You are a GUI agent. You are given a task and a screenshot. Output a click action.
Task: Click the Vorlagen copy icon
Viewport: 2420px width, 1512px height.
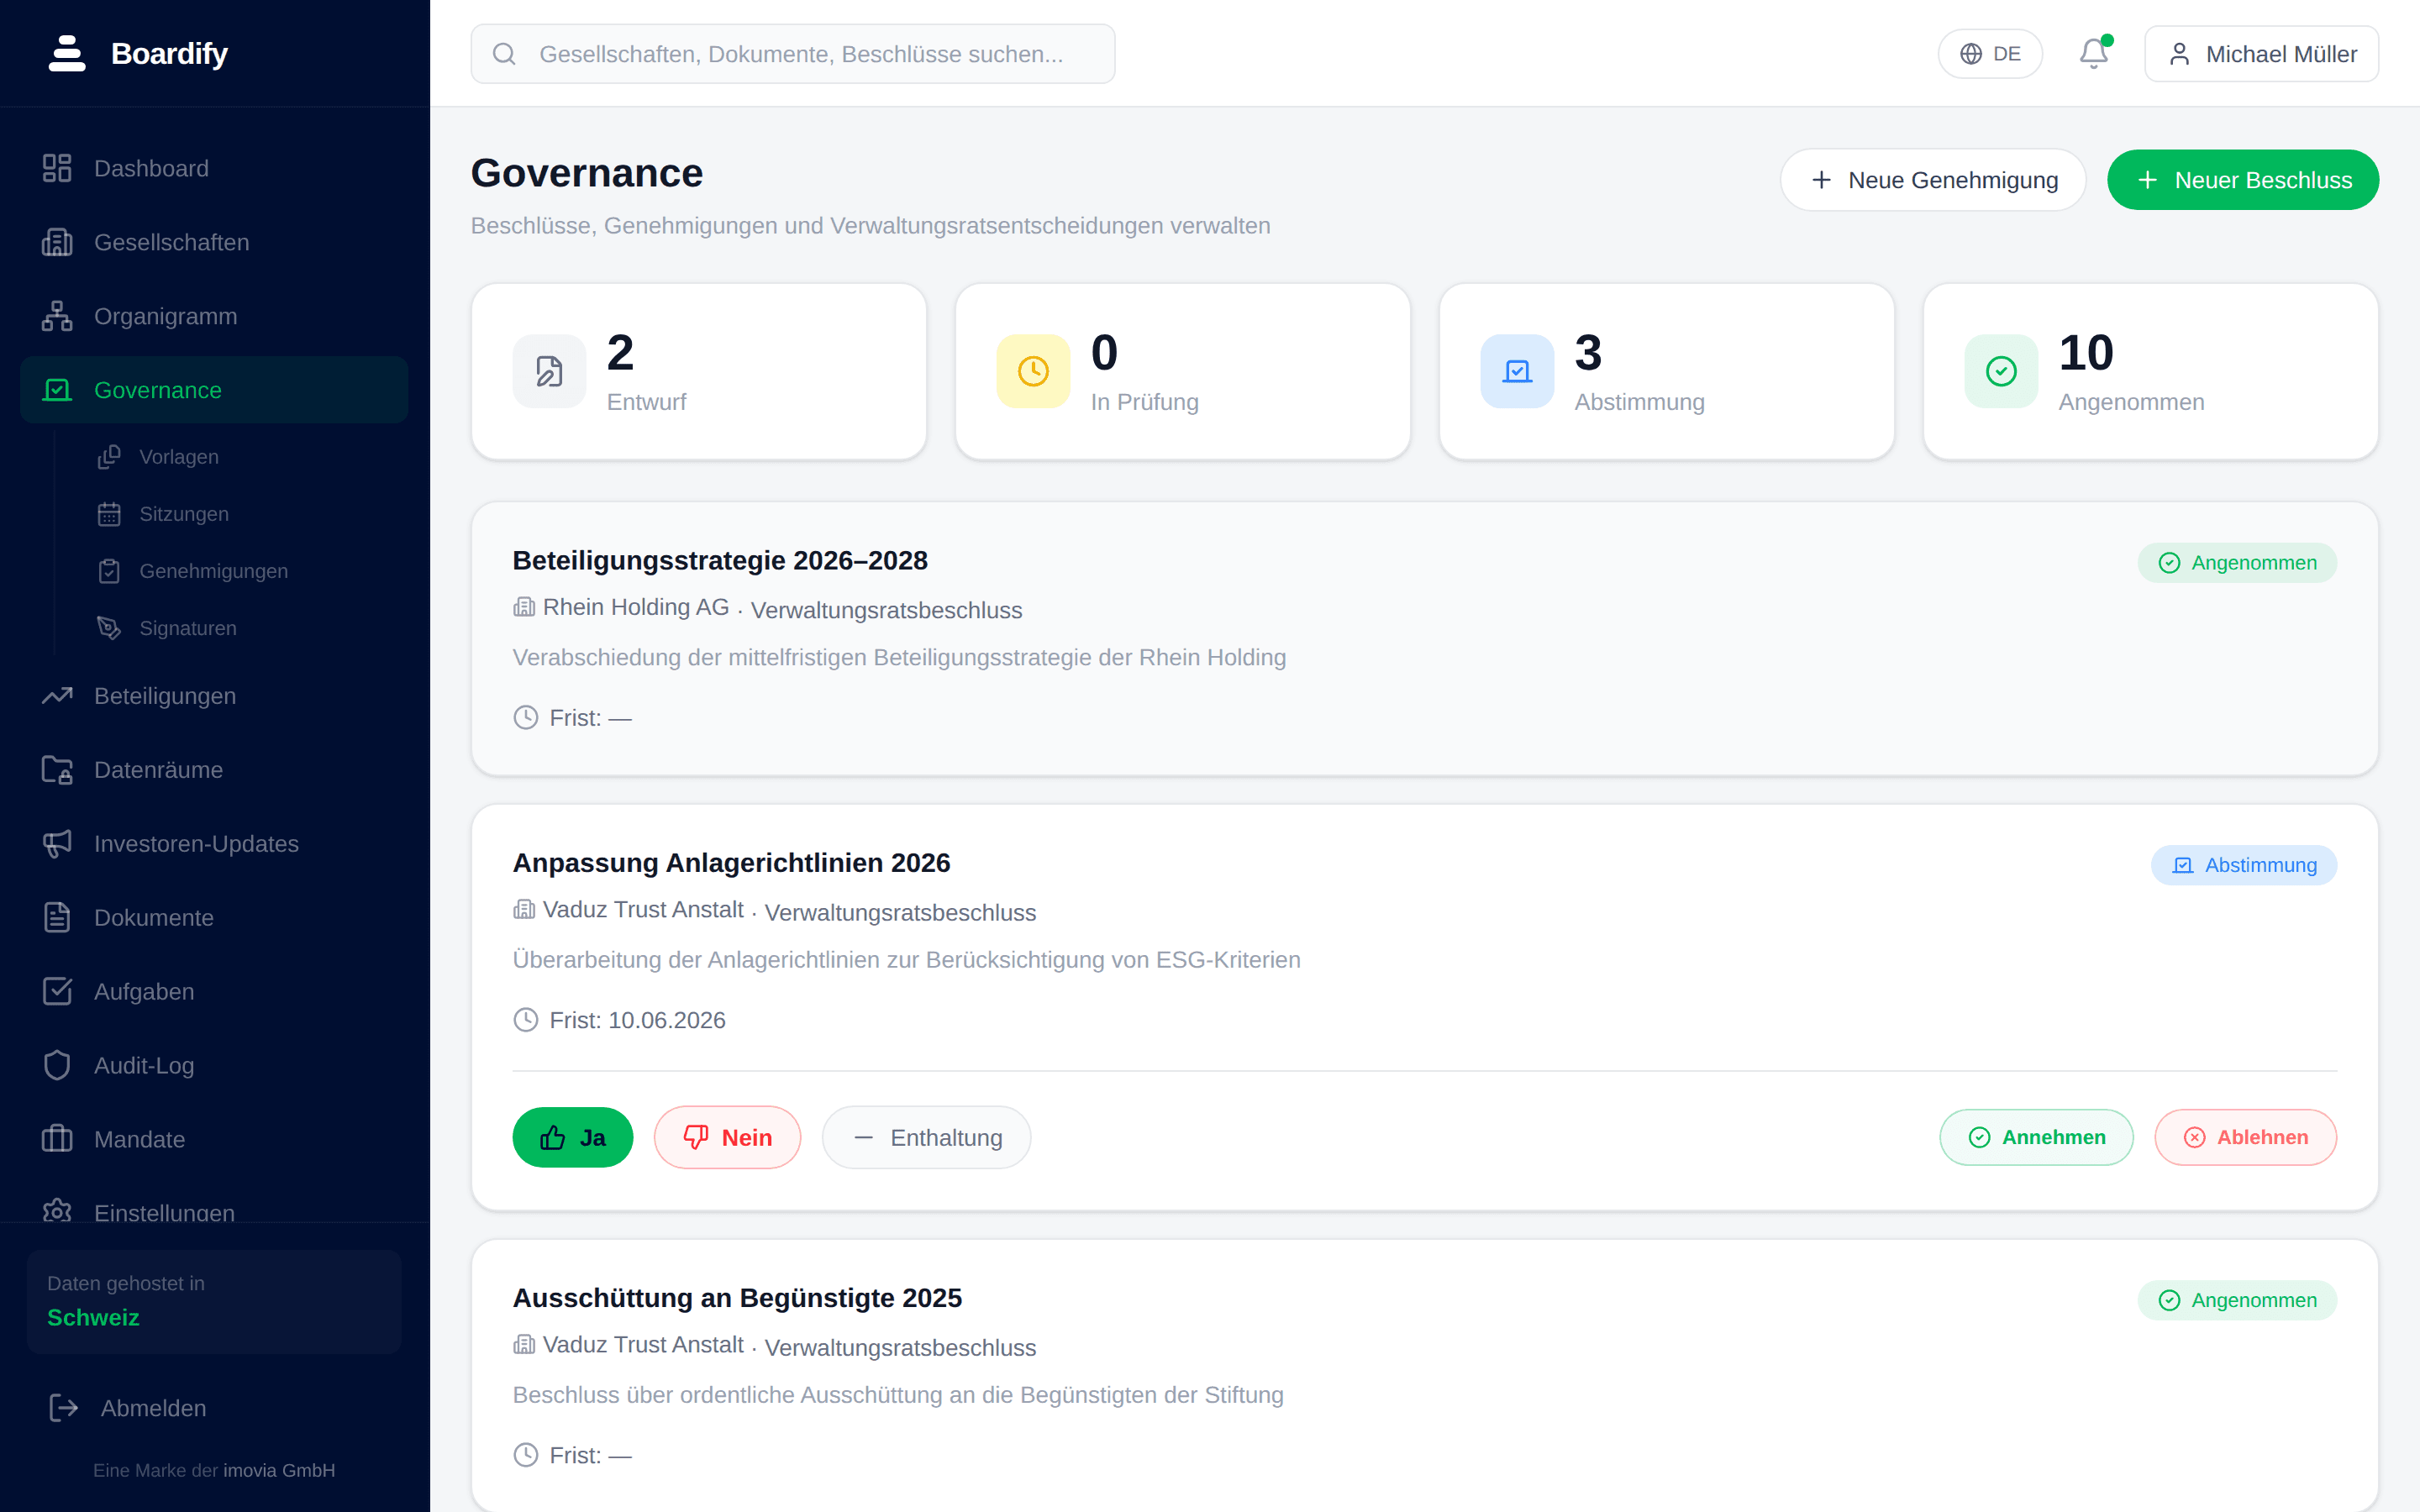click(x=109, y=457)
